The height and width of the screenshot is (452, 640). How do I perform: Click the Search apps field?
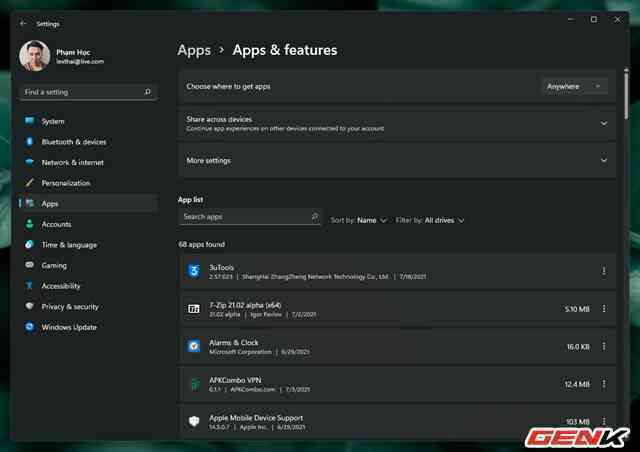[249, 217]
